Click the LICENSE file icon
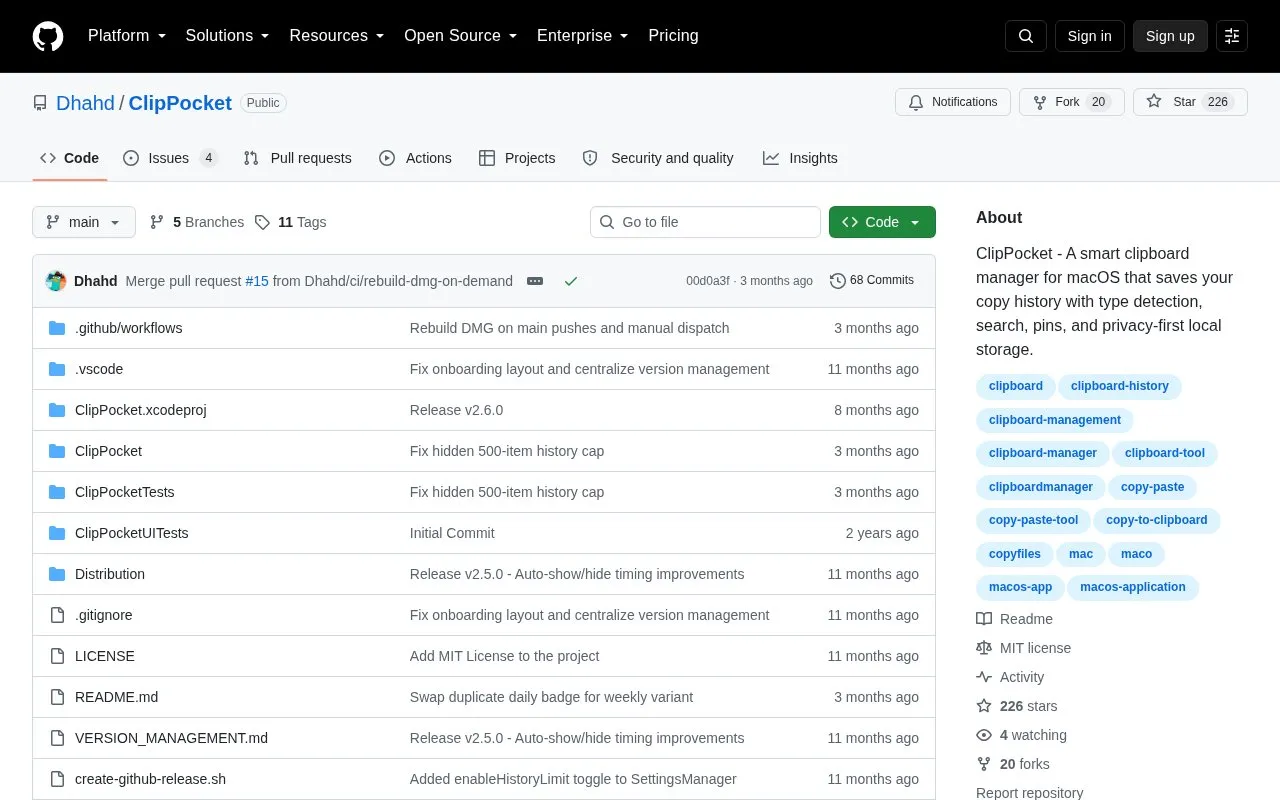The height and width of the screenshot is (800, 1280). point(57,656)
